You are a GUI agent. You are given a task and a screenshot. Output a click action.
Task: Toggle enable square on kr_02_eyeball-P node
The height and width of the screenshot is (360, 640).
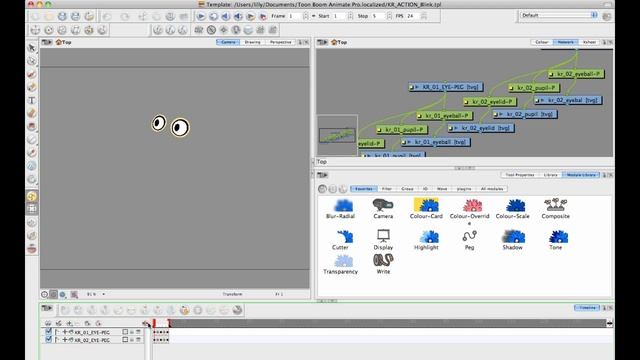pyautogui.click(x=551, y=74)
